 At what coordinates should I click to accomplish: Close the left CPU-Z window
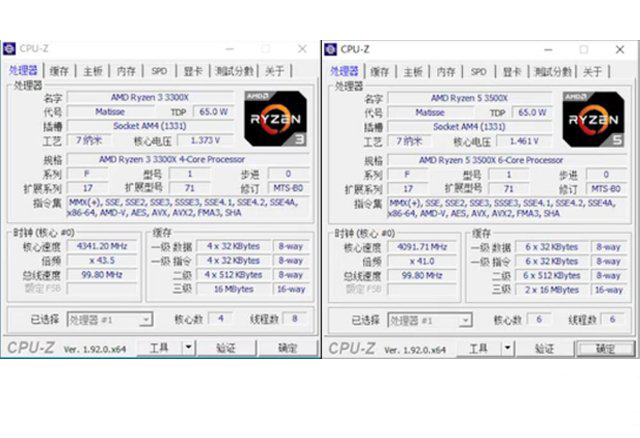(x=302, y=49)
